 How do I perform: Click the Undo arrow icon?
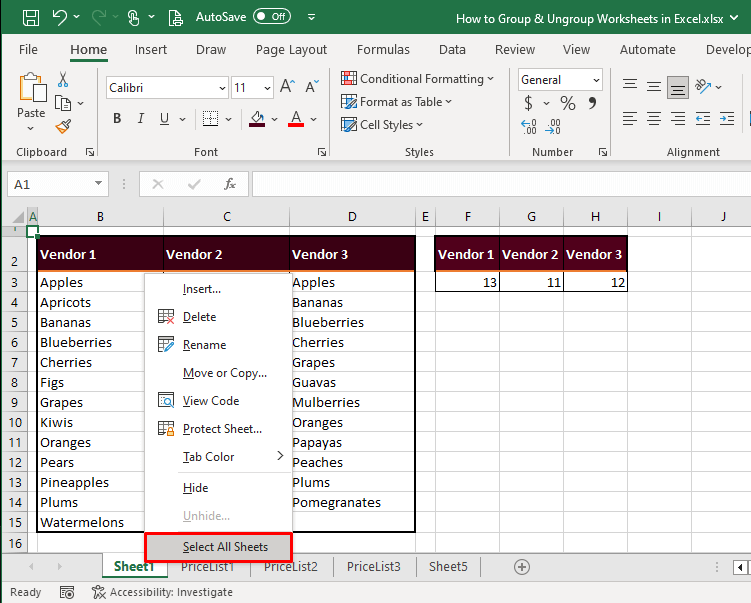click(60, 17)
